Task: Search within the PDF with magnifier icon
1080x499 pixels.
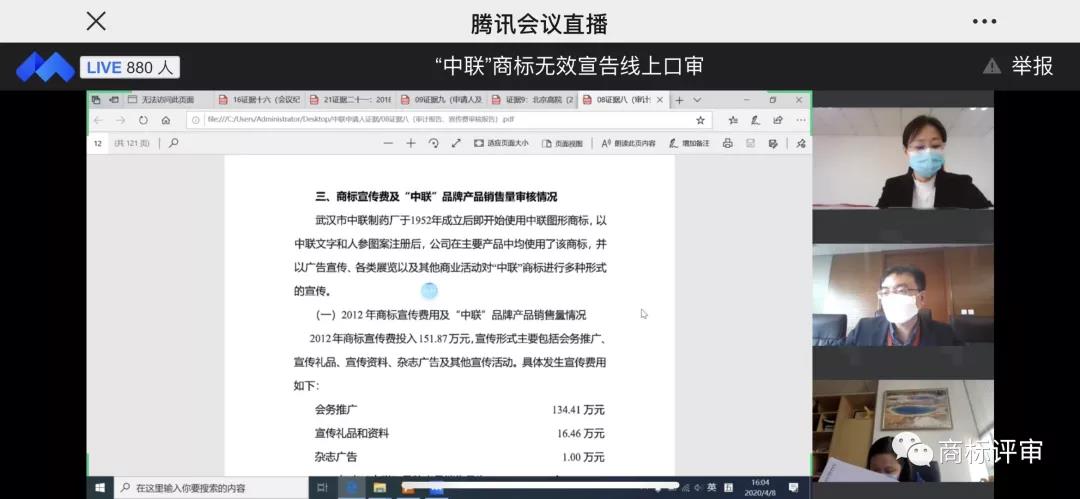Action: click(173, 143)
